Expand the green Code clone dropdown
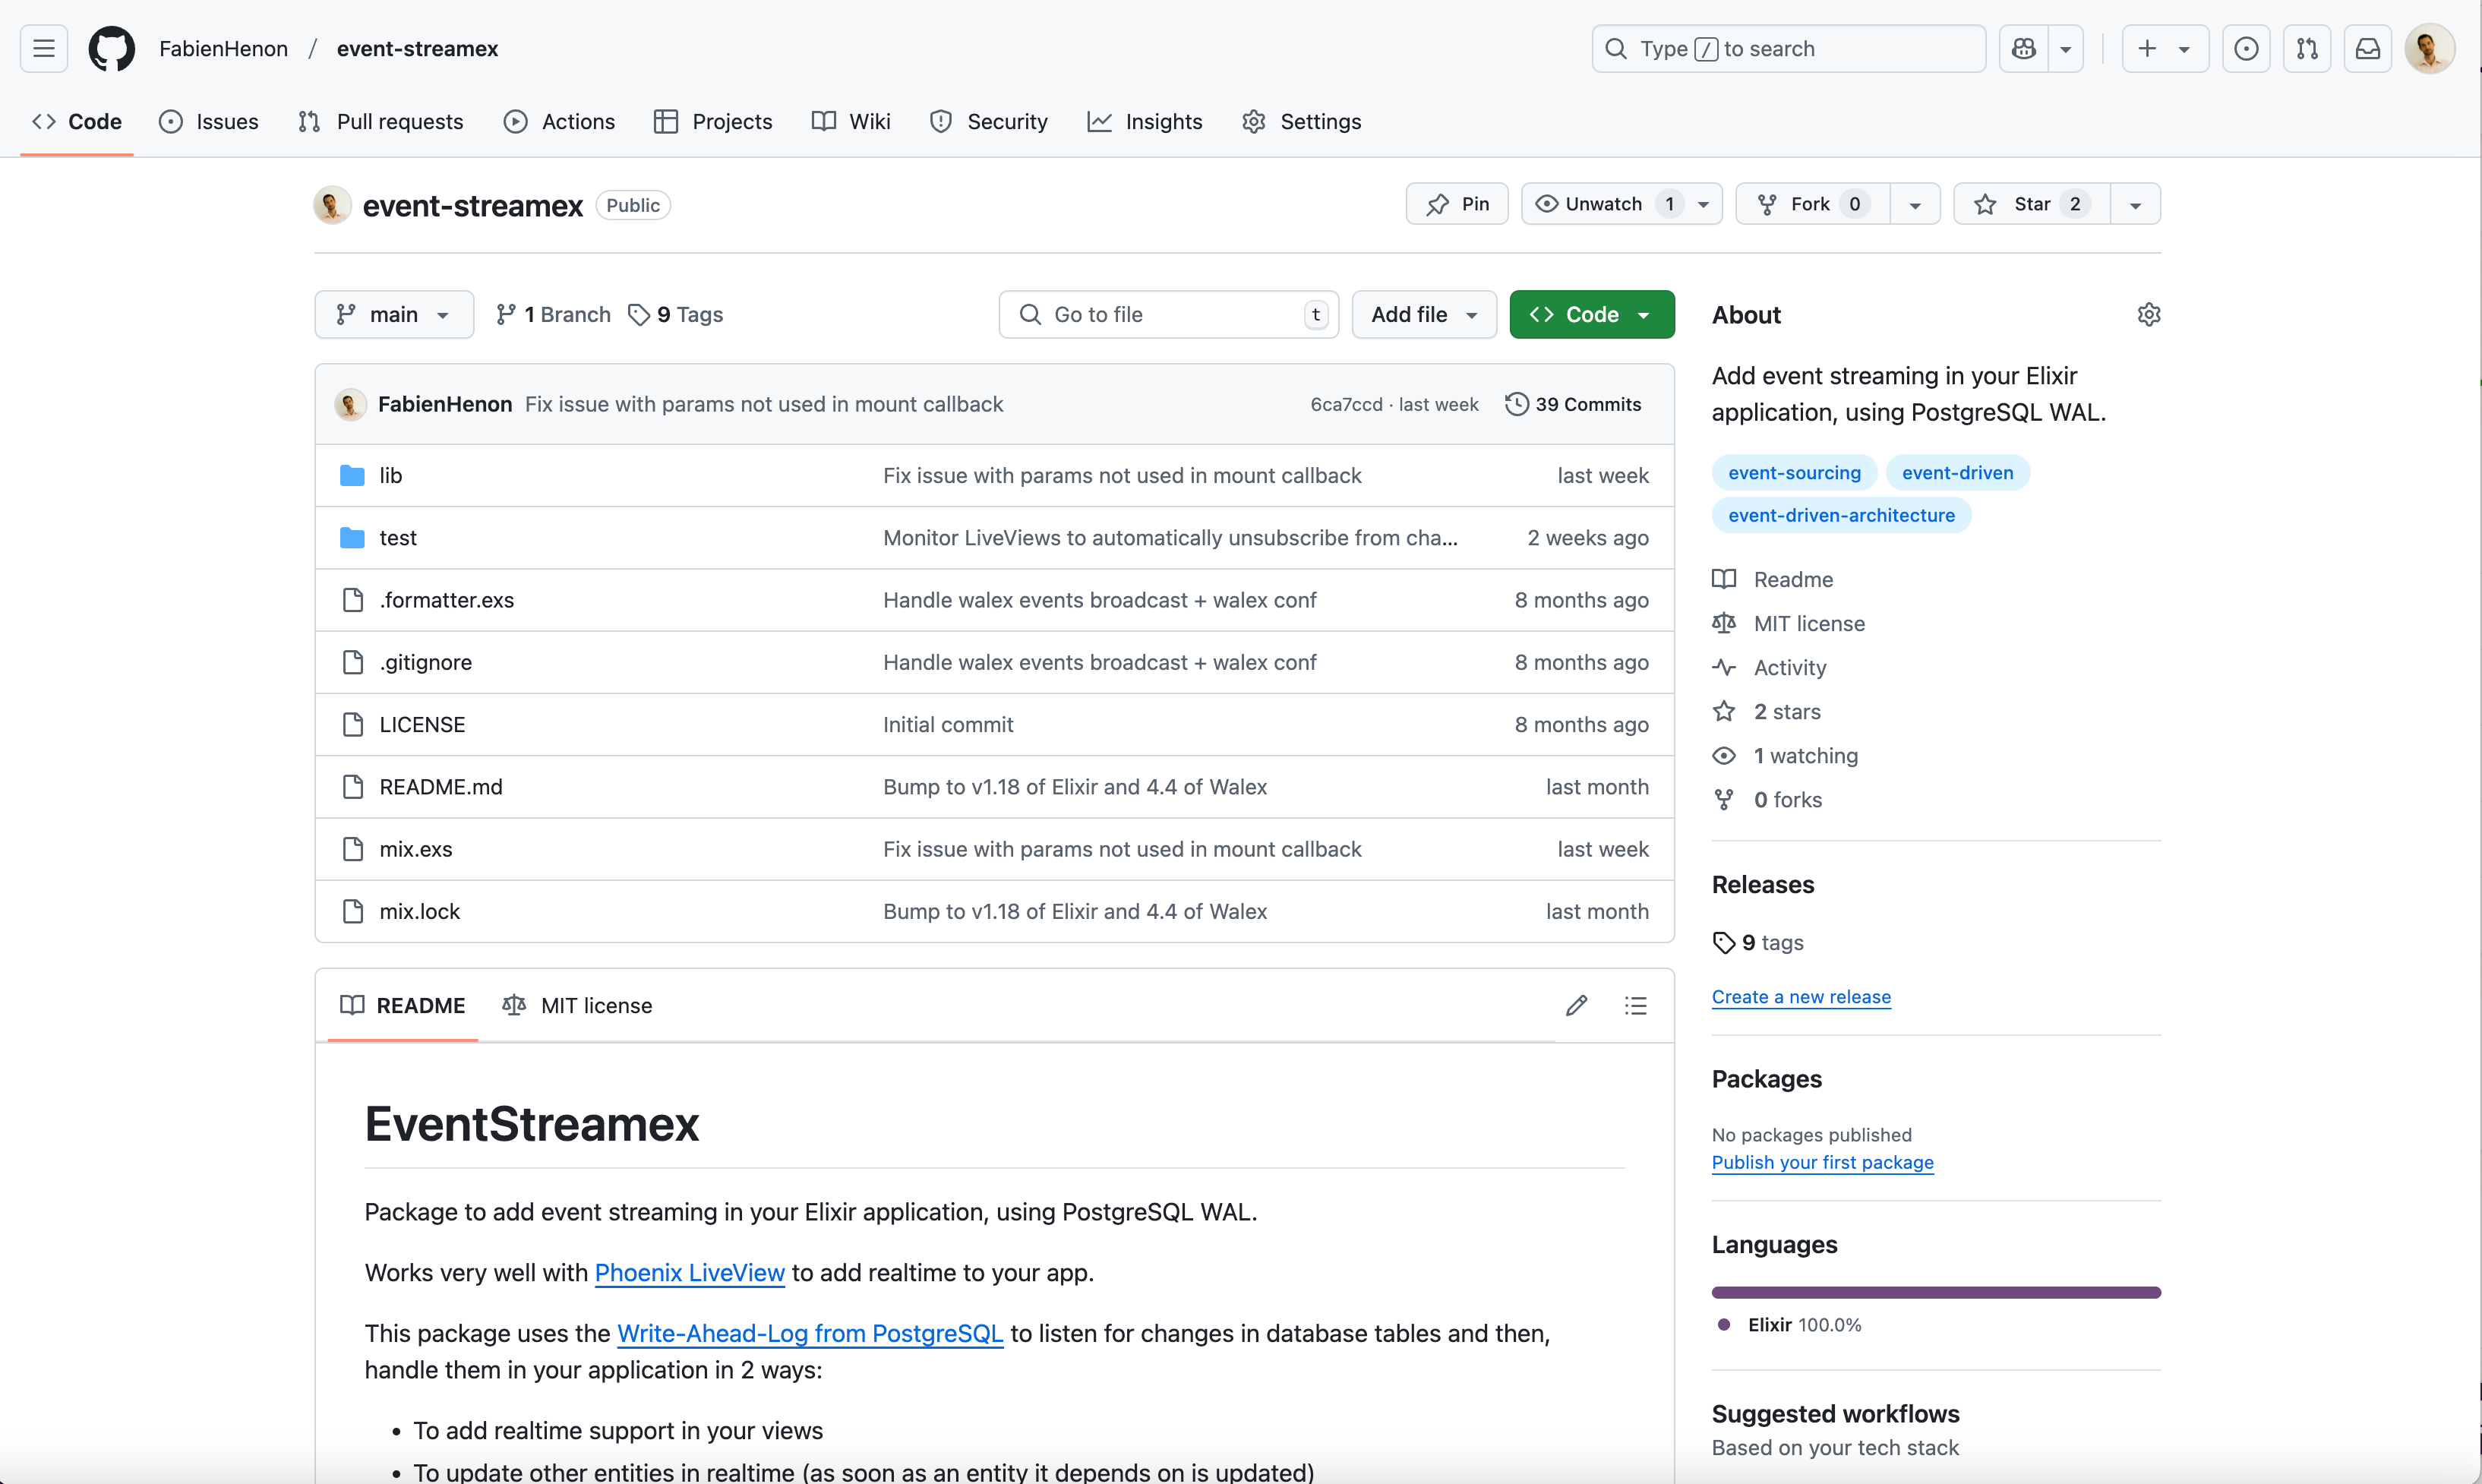 pos(1591,315)
